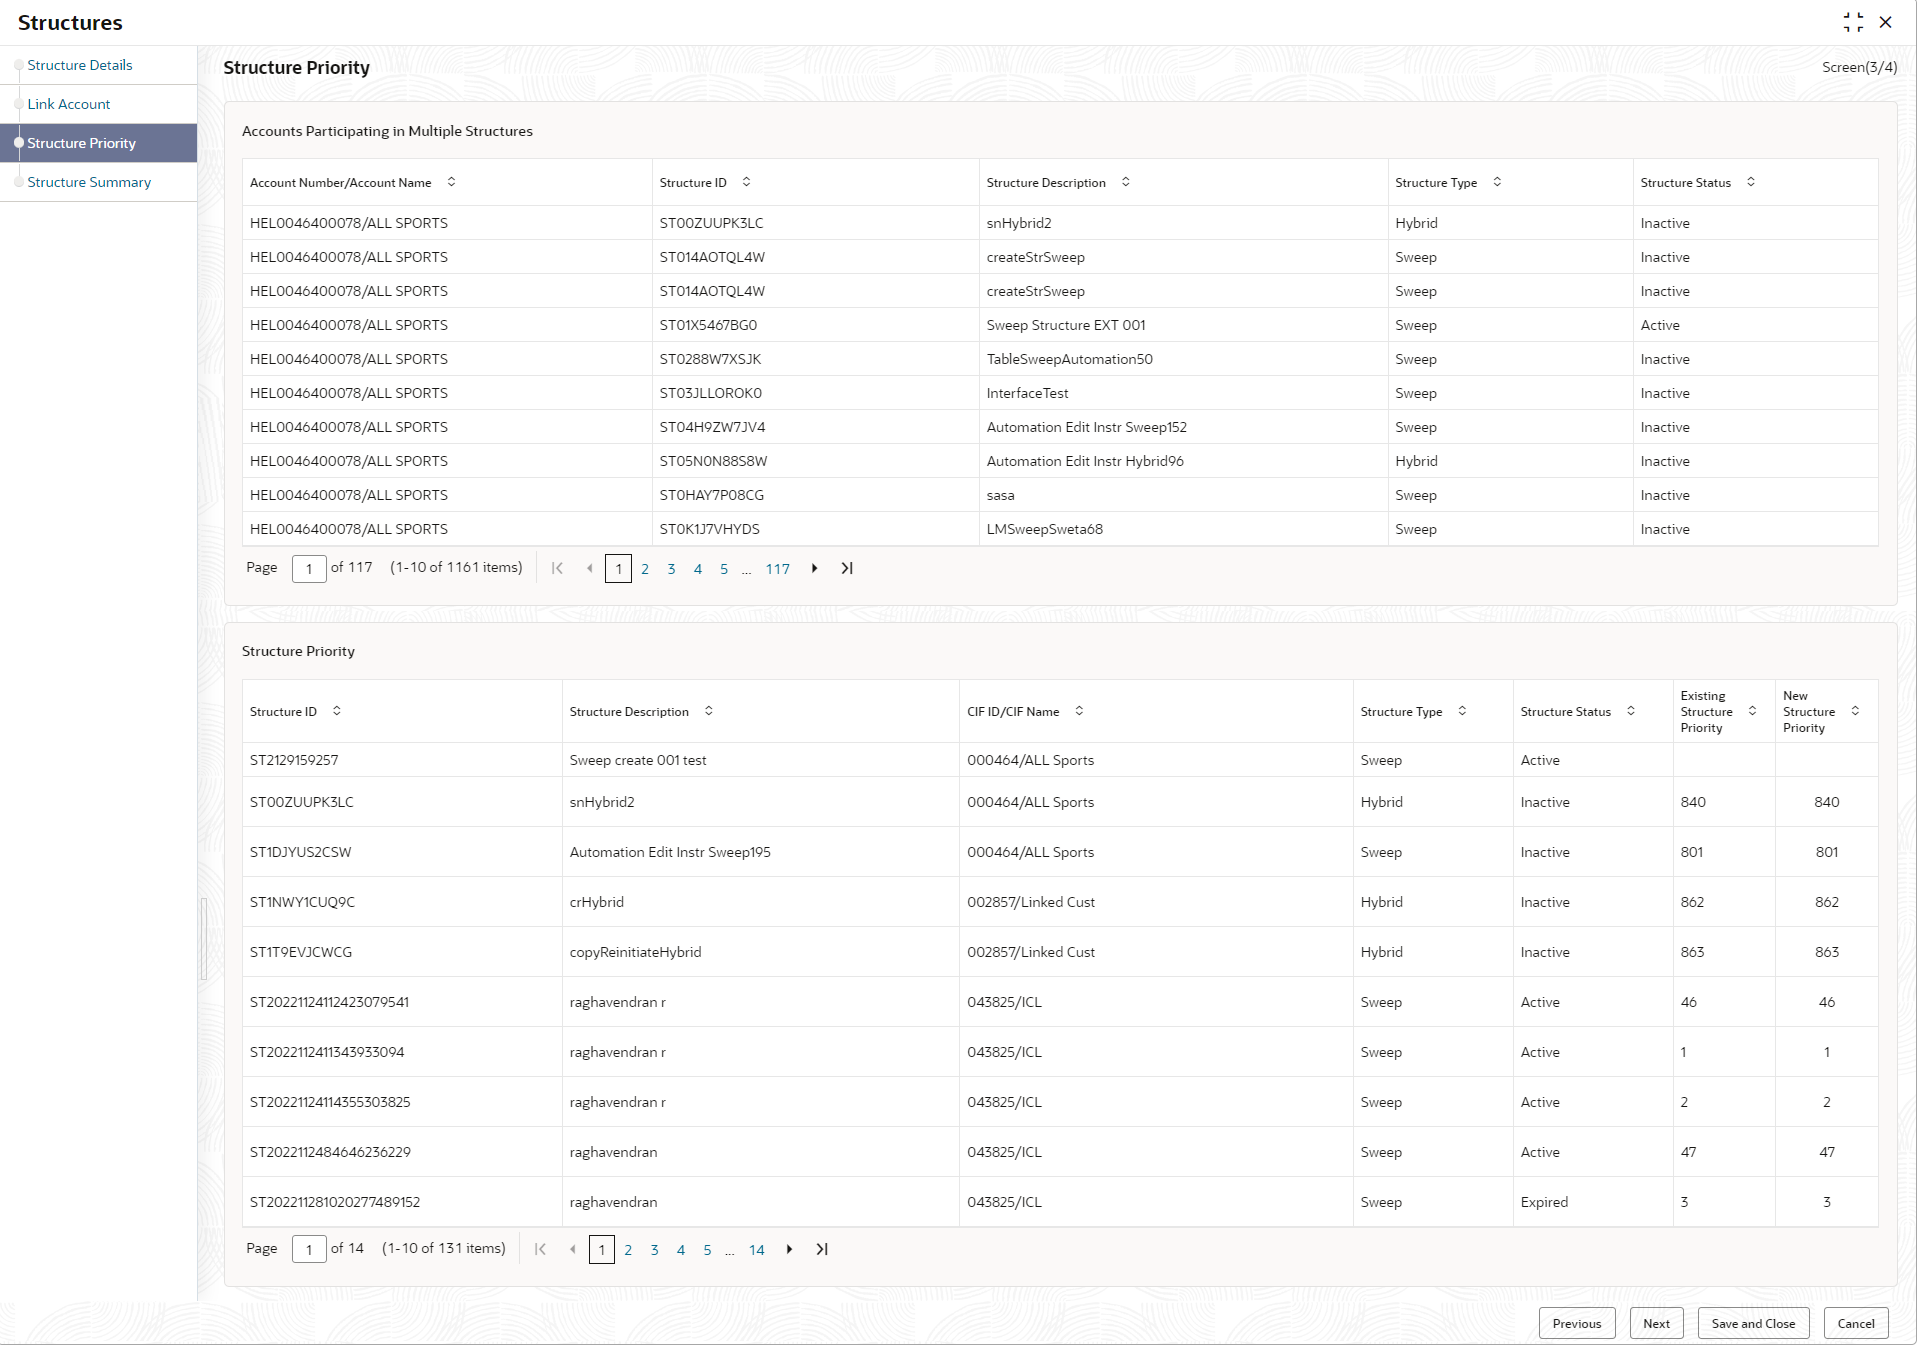
Task: Sort by New Structure Priority column
Action: (x=1855, y=711)
